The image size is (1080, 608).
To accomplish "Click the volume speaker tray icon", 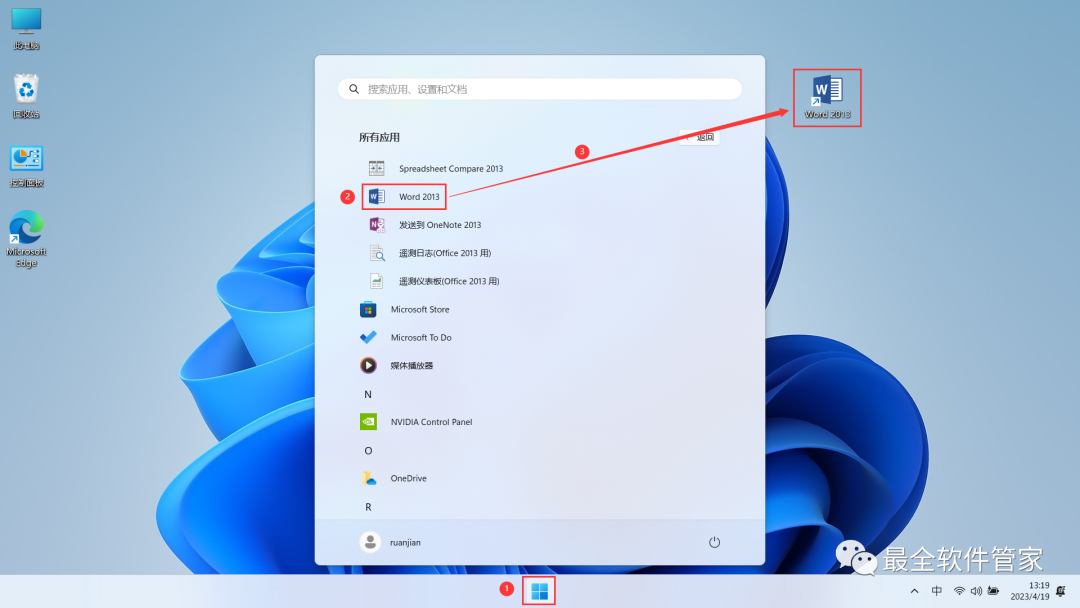I will 976,591.
